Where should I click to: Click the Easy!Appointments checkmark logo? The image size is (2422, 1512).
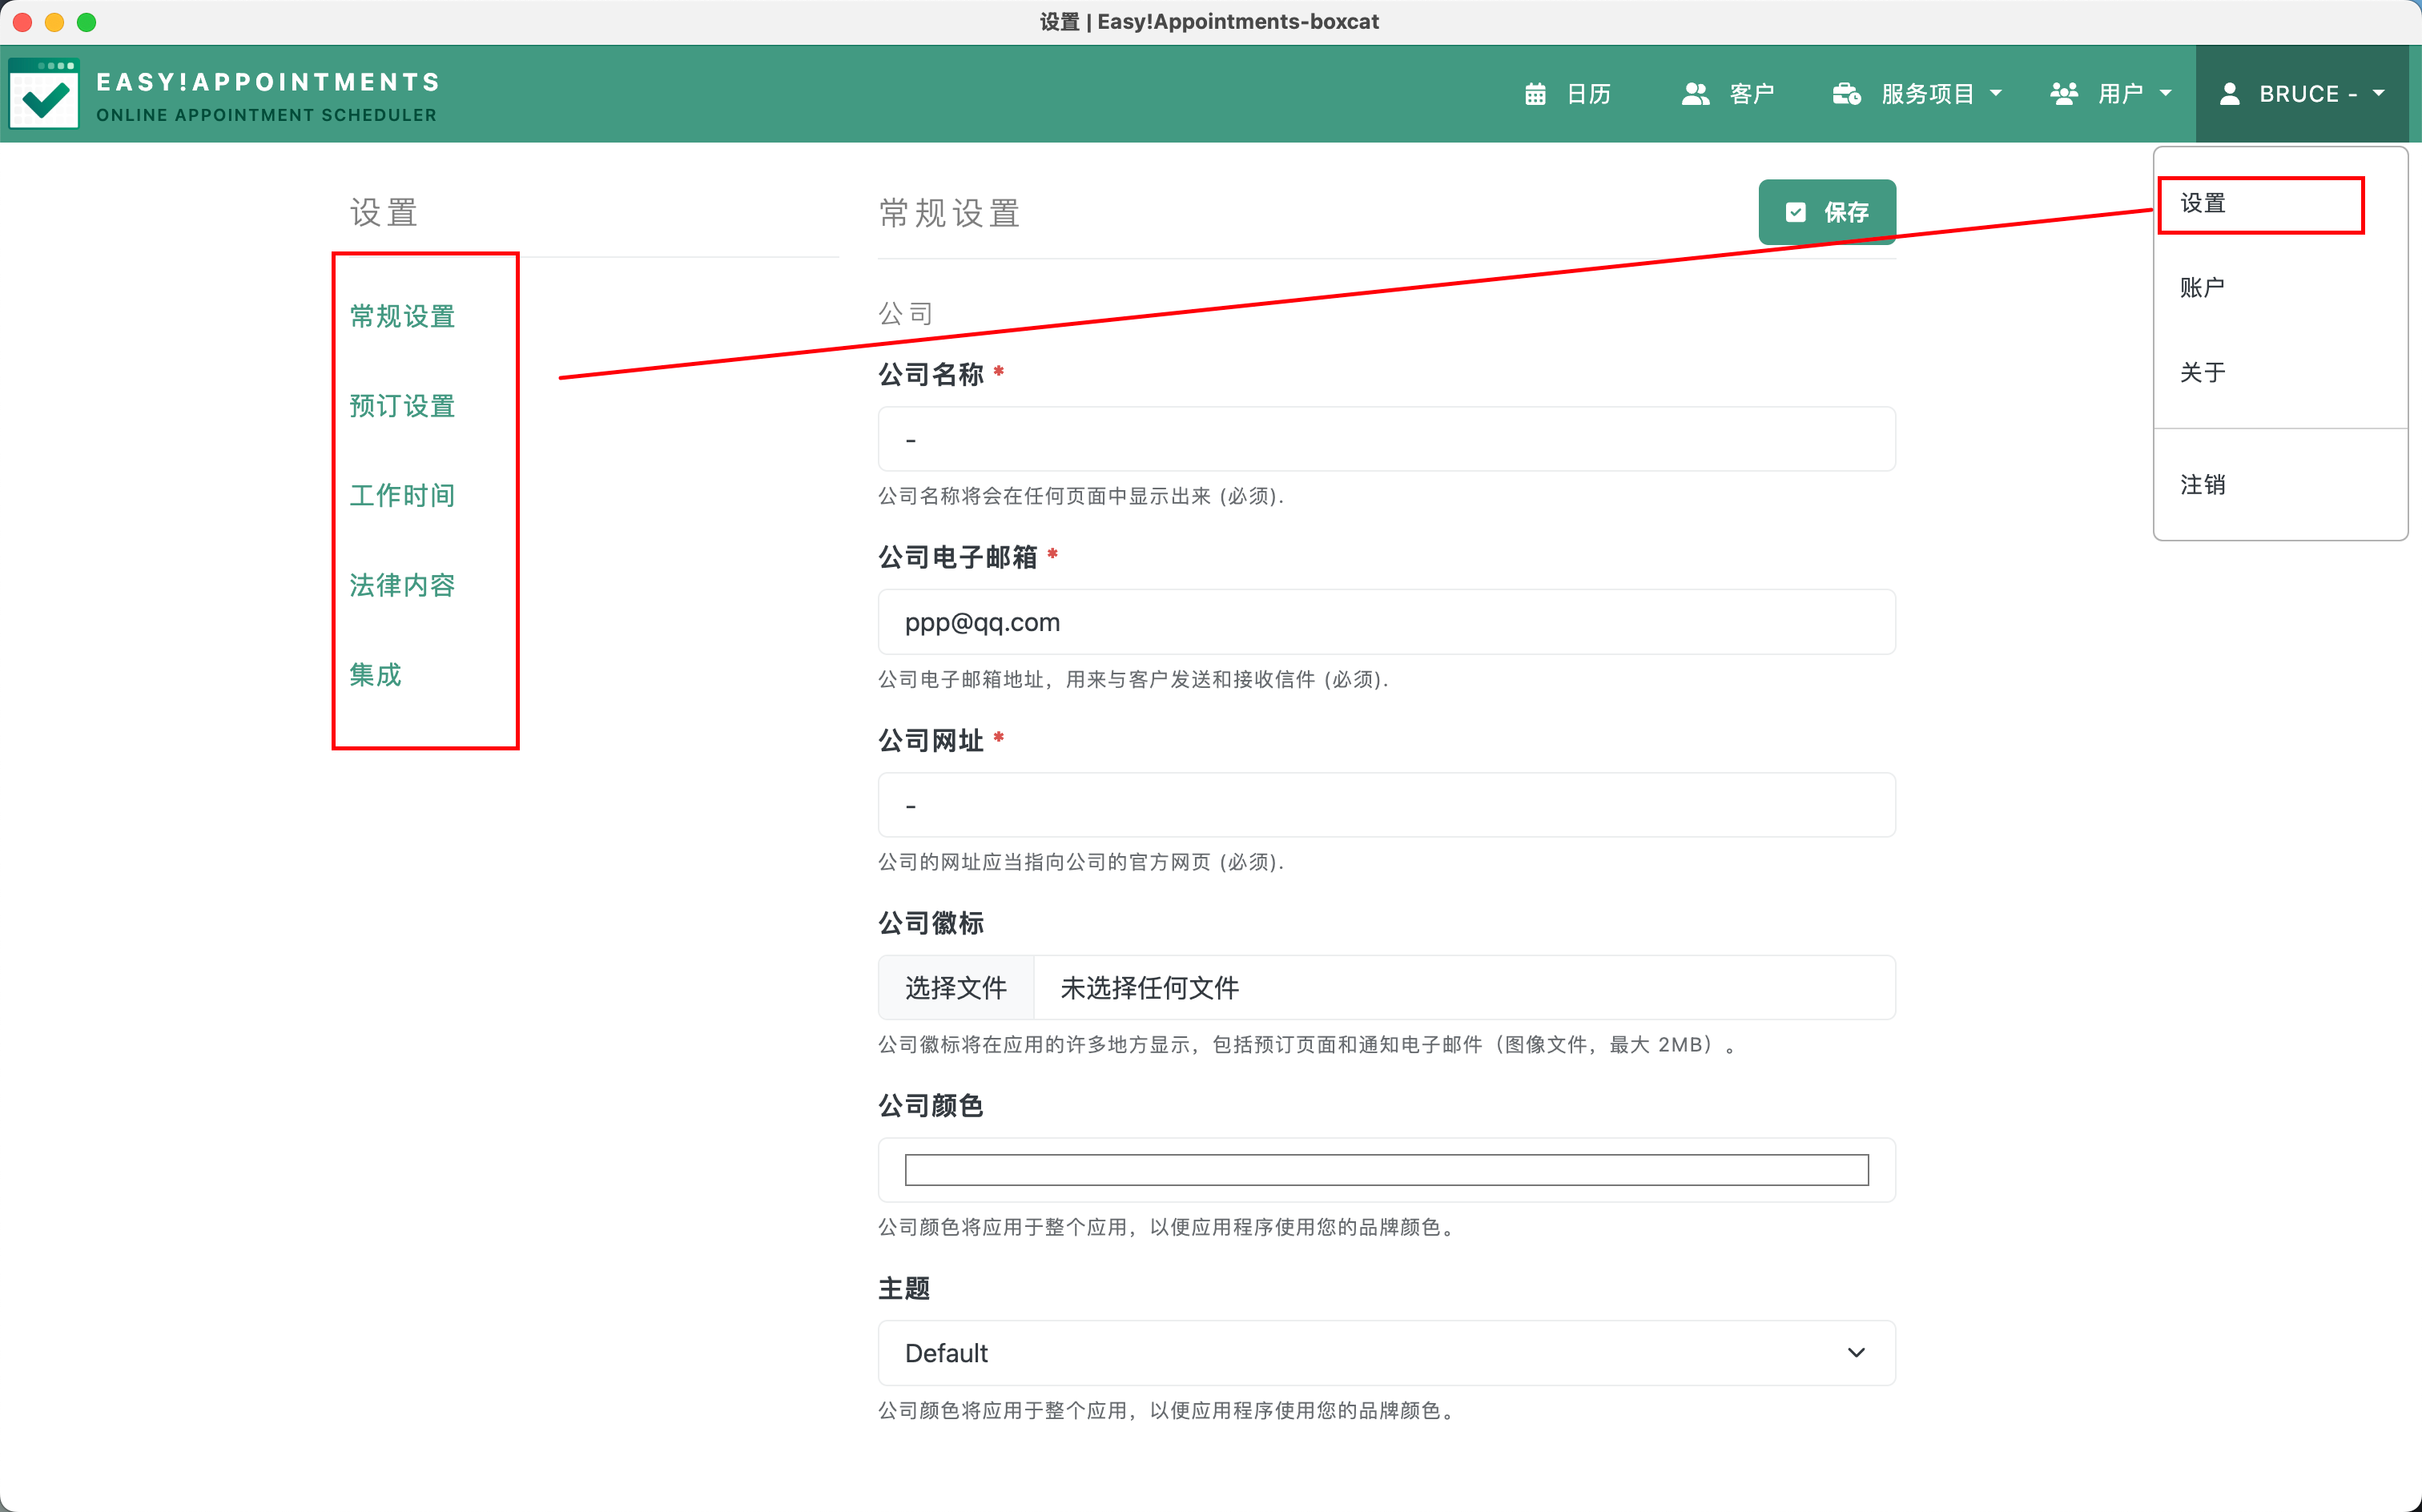click(43, 94)
